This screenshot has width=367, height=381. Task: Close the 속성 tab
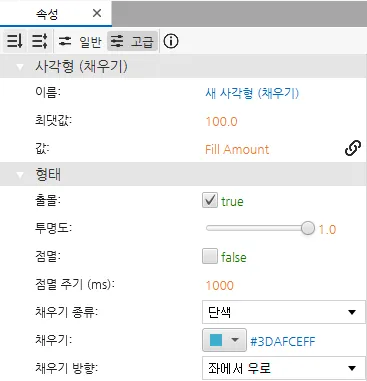click(x=97, y=13)
